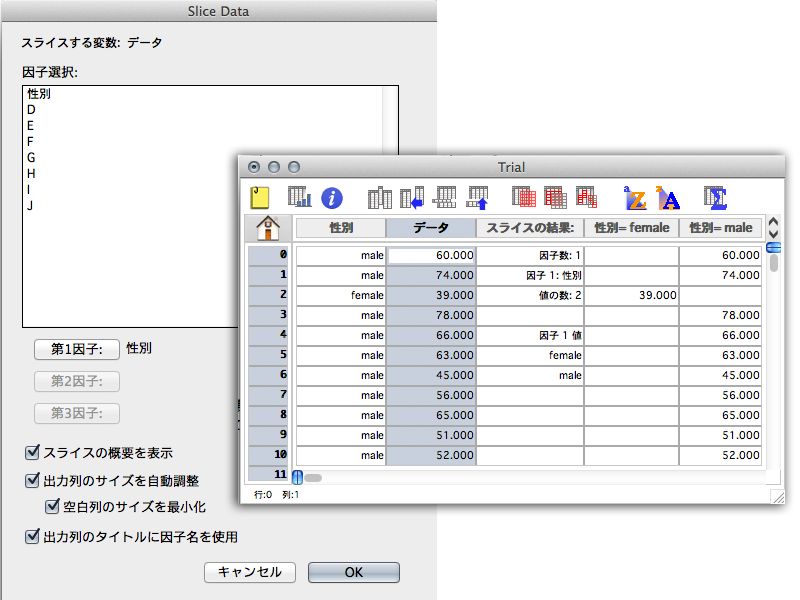Toggle 出力列のサイズを自動調整 checkbox
800x600 pixels.
pyautogui.click(x=32, y=480)
